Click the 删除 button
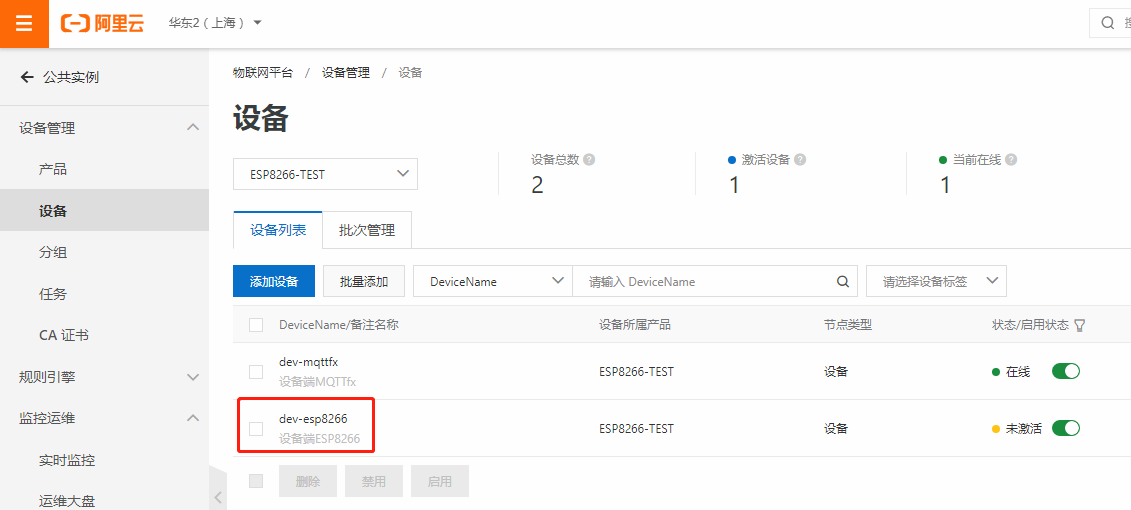Image resolution: width=1131 pixels, height=510 pixels. point(308,481)
